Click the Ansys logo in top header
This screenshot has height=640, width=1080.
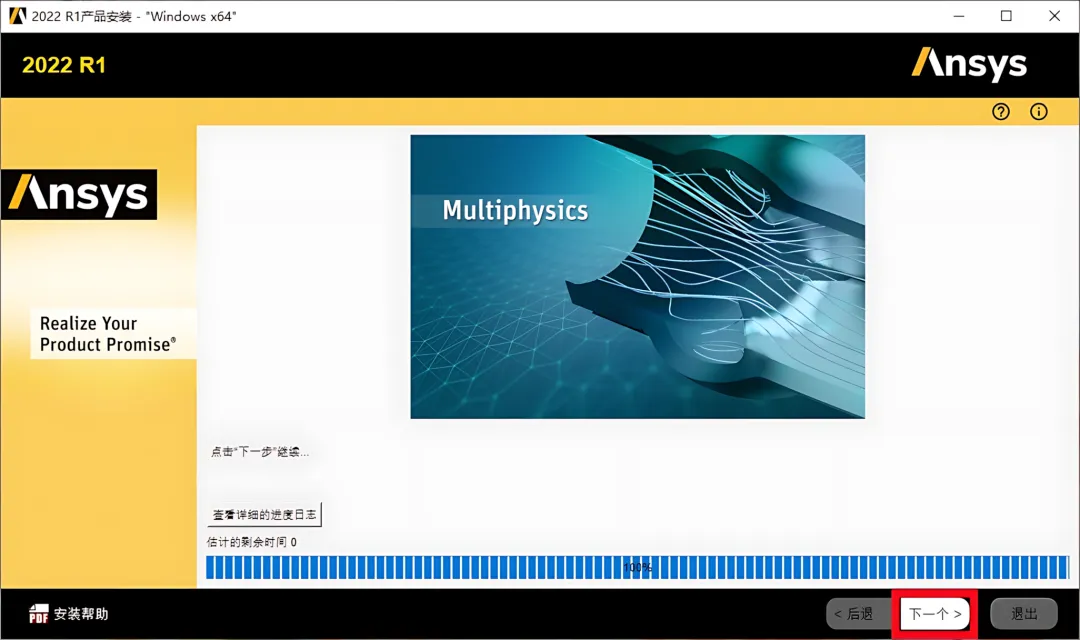tap(969, 65)
